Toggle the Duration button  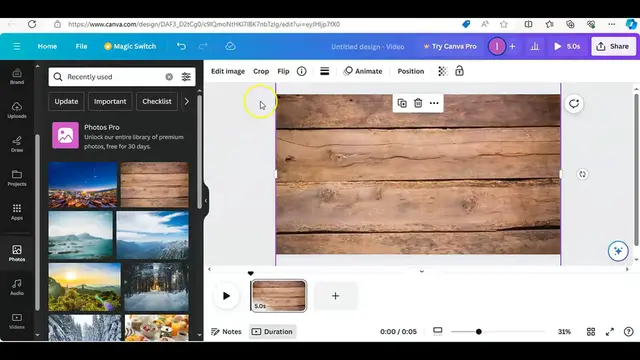272,332
